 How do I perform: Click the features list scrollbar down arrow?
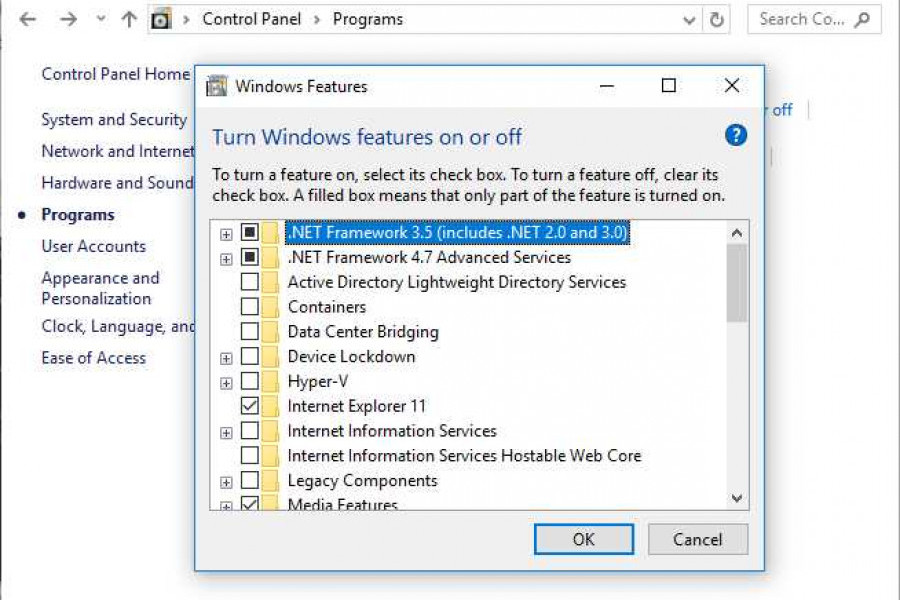click(x=736, y=499)
